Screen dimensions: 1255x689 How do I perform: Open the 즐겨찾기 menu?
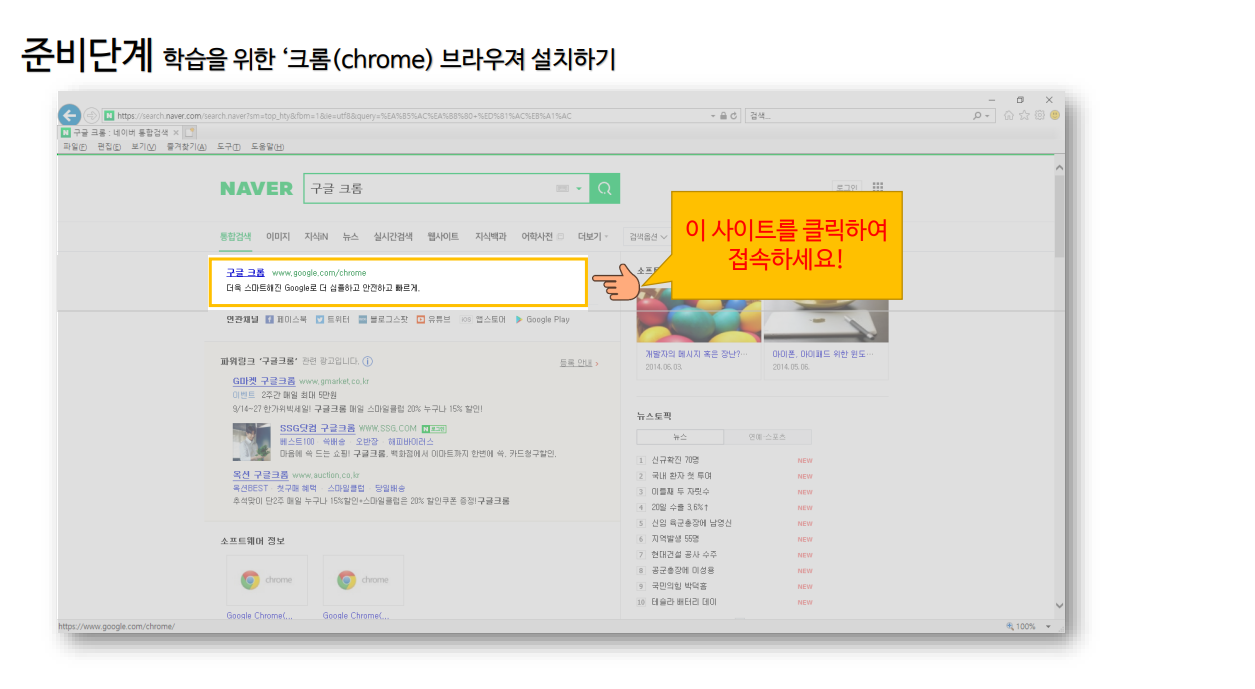[186, 147]
